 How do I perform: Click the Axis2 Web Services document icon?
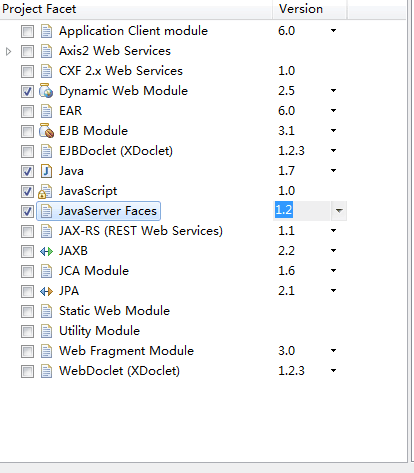pos(46,51)
